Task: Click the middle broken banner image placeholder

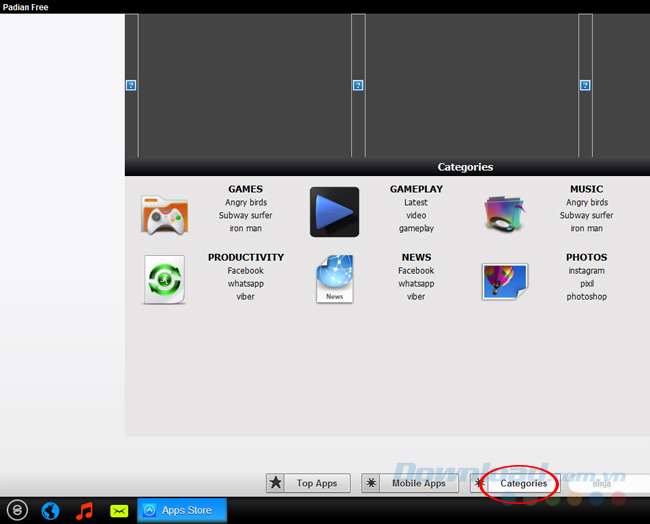Action: pyautogui.click(x=358, y=86)
